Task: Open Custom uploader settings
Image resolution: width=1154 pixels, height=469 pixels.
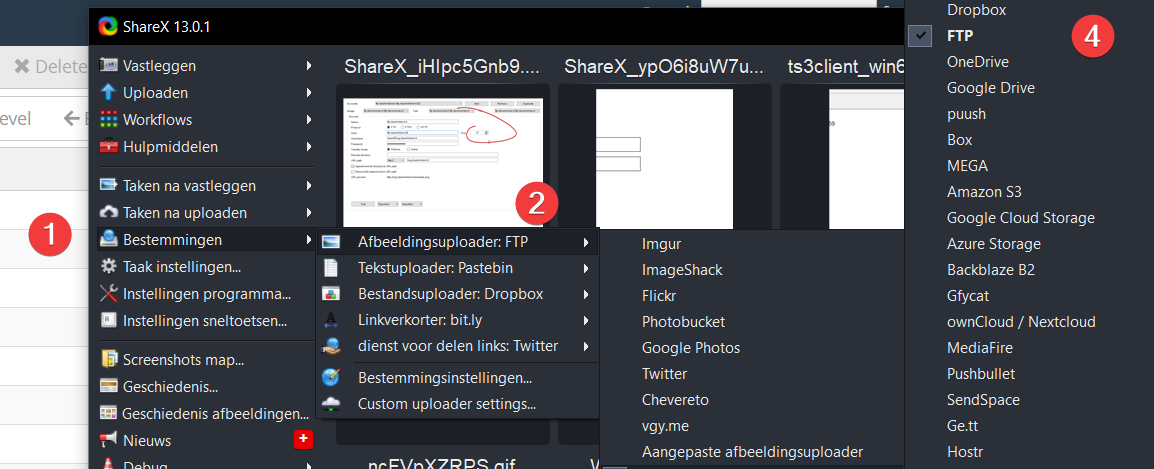Action: coord(446,404)
